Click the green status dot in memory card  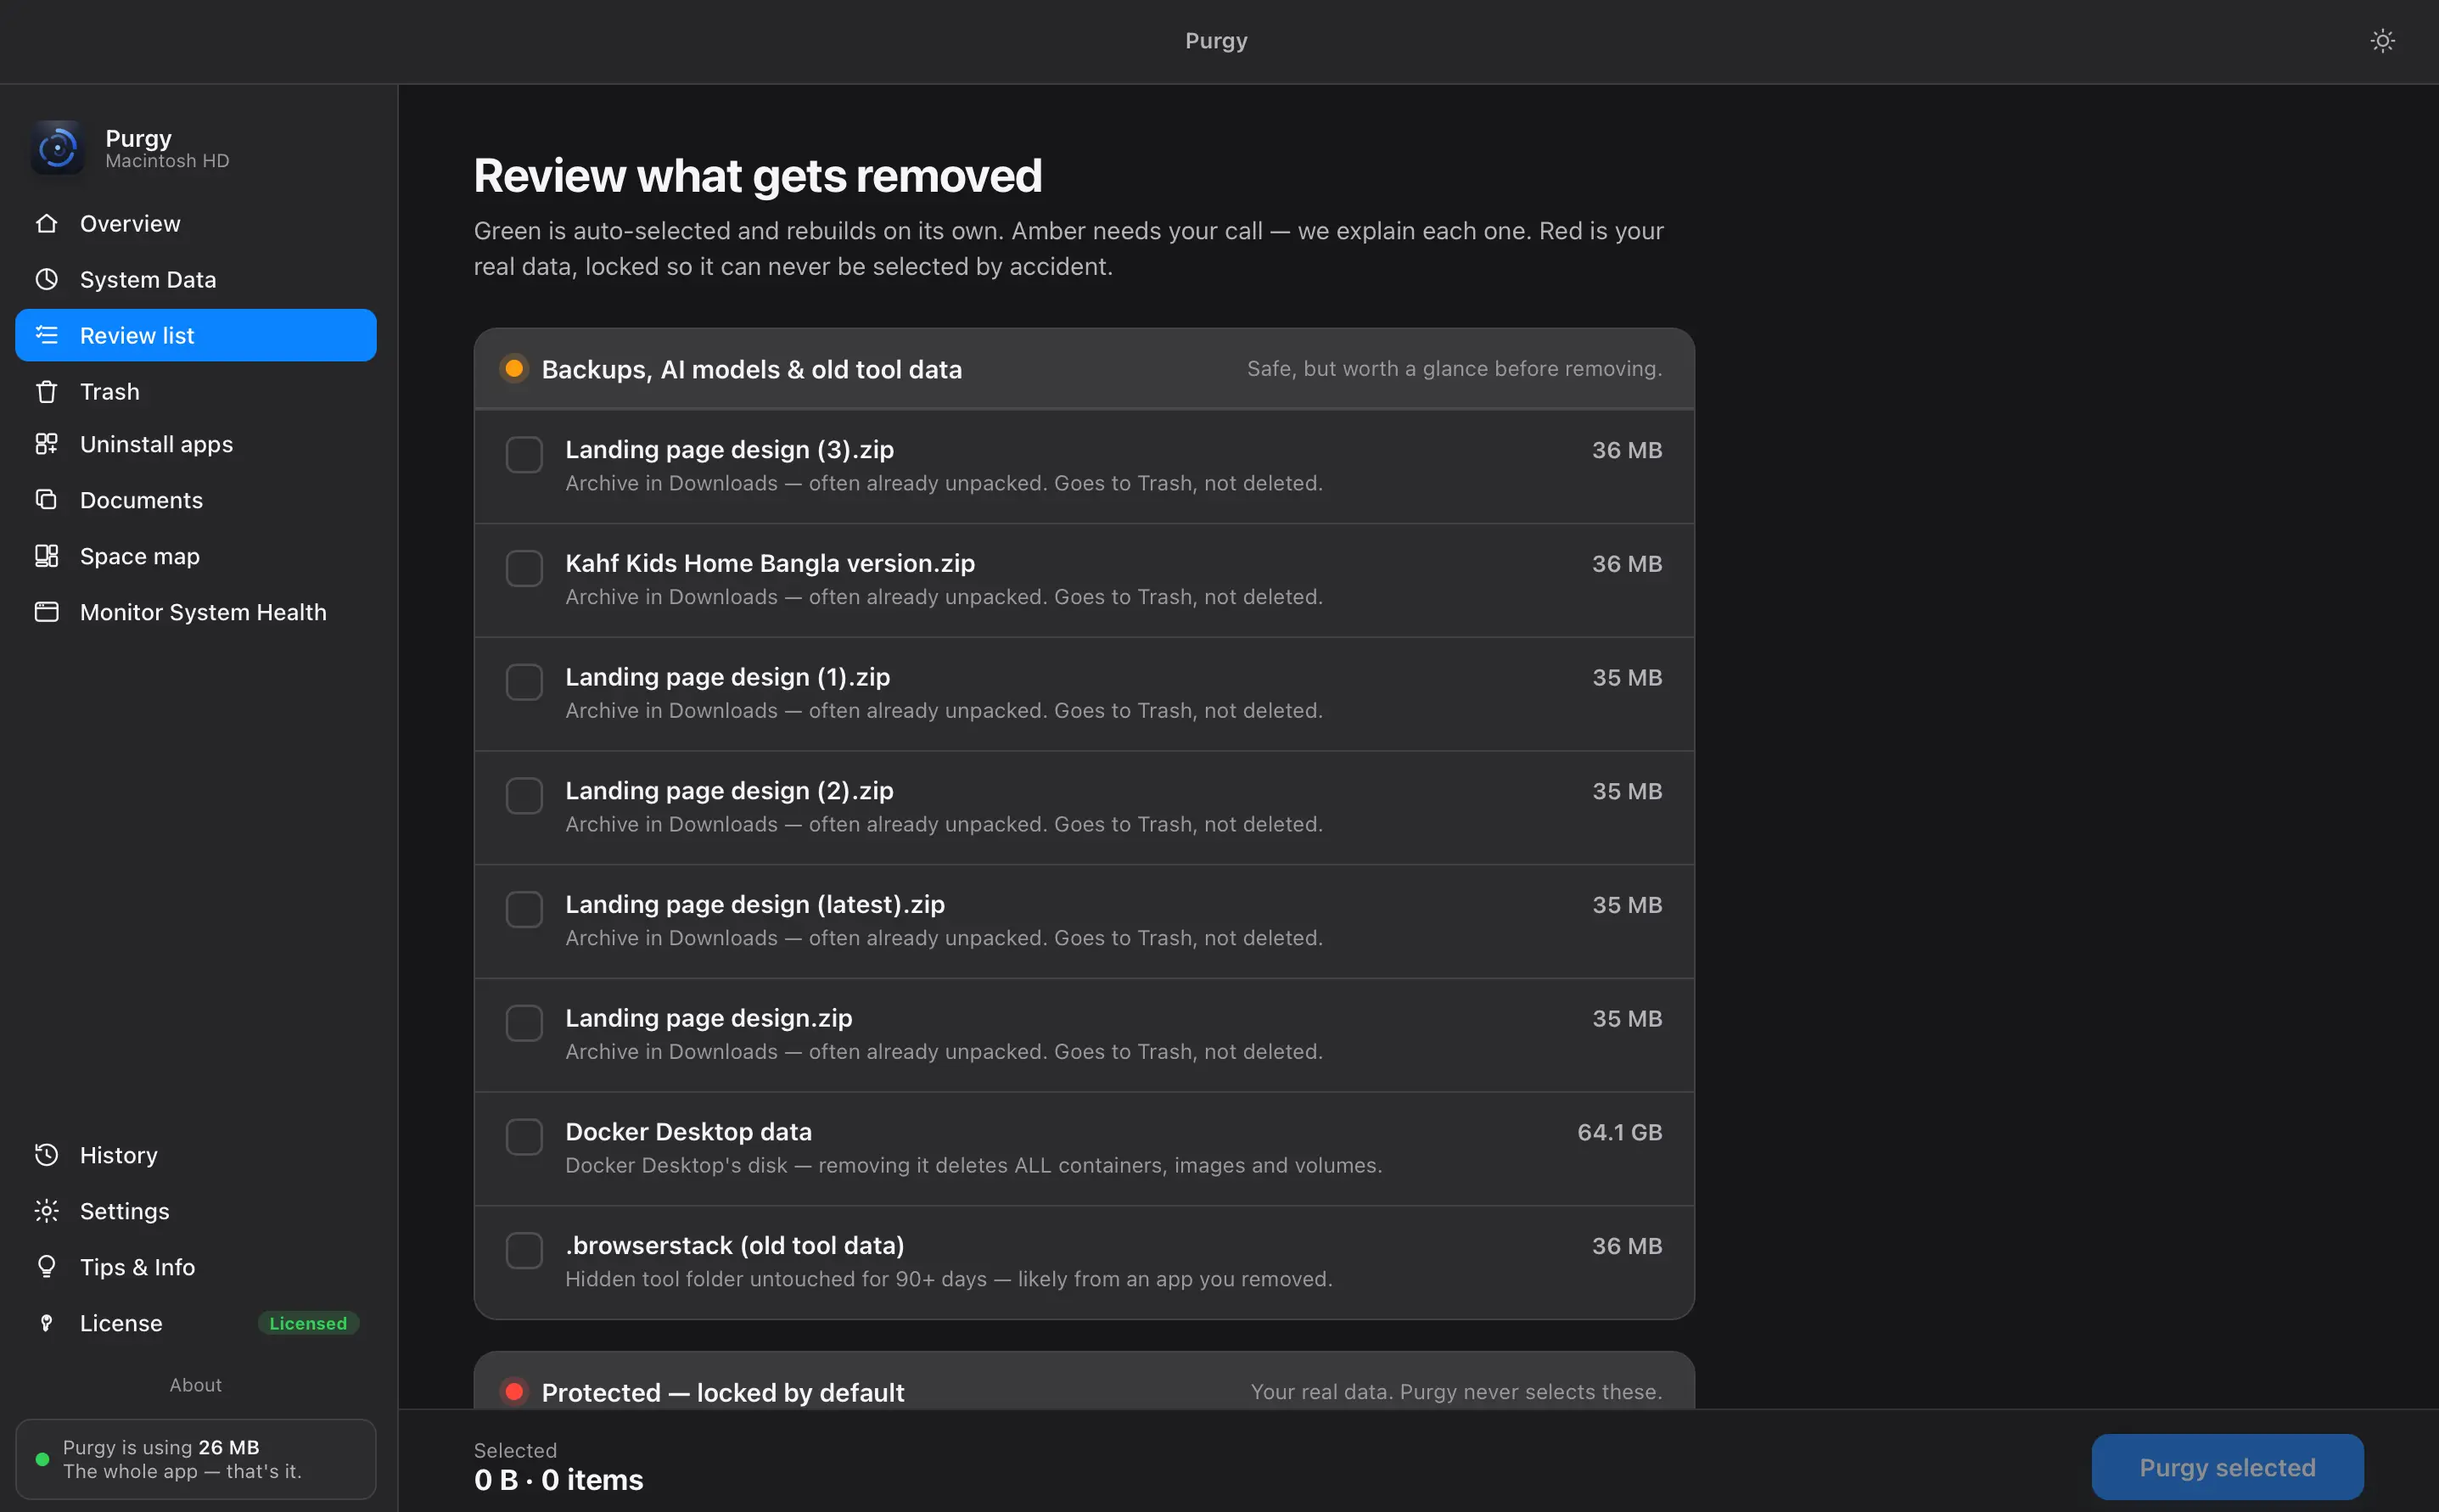tap(42, 1459)
